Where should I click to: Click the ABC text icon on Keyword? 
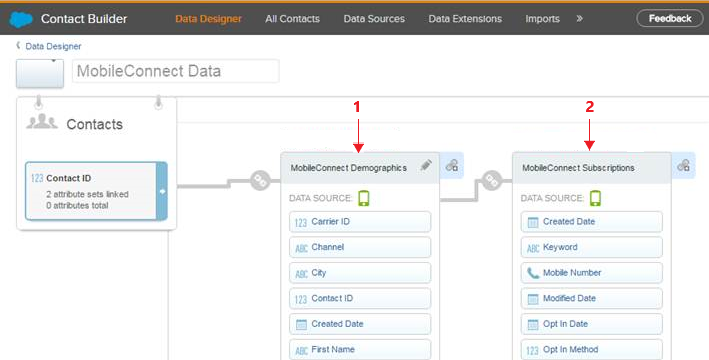(533, 248)
